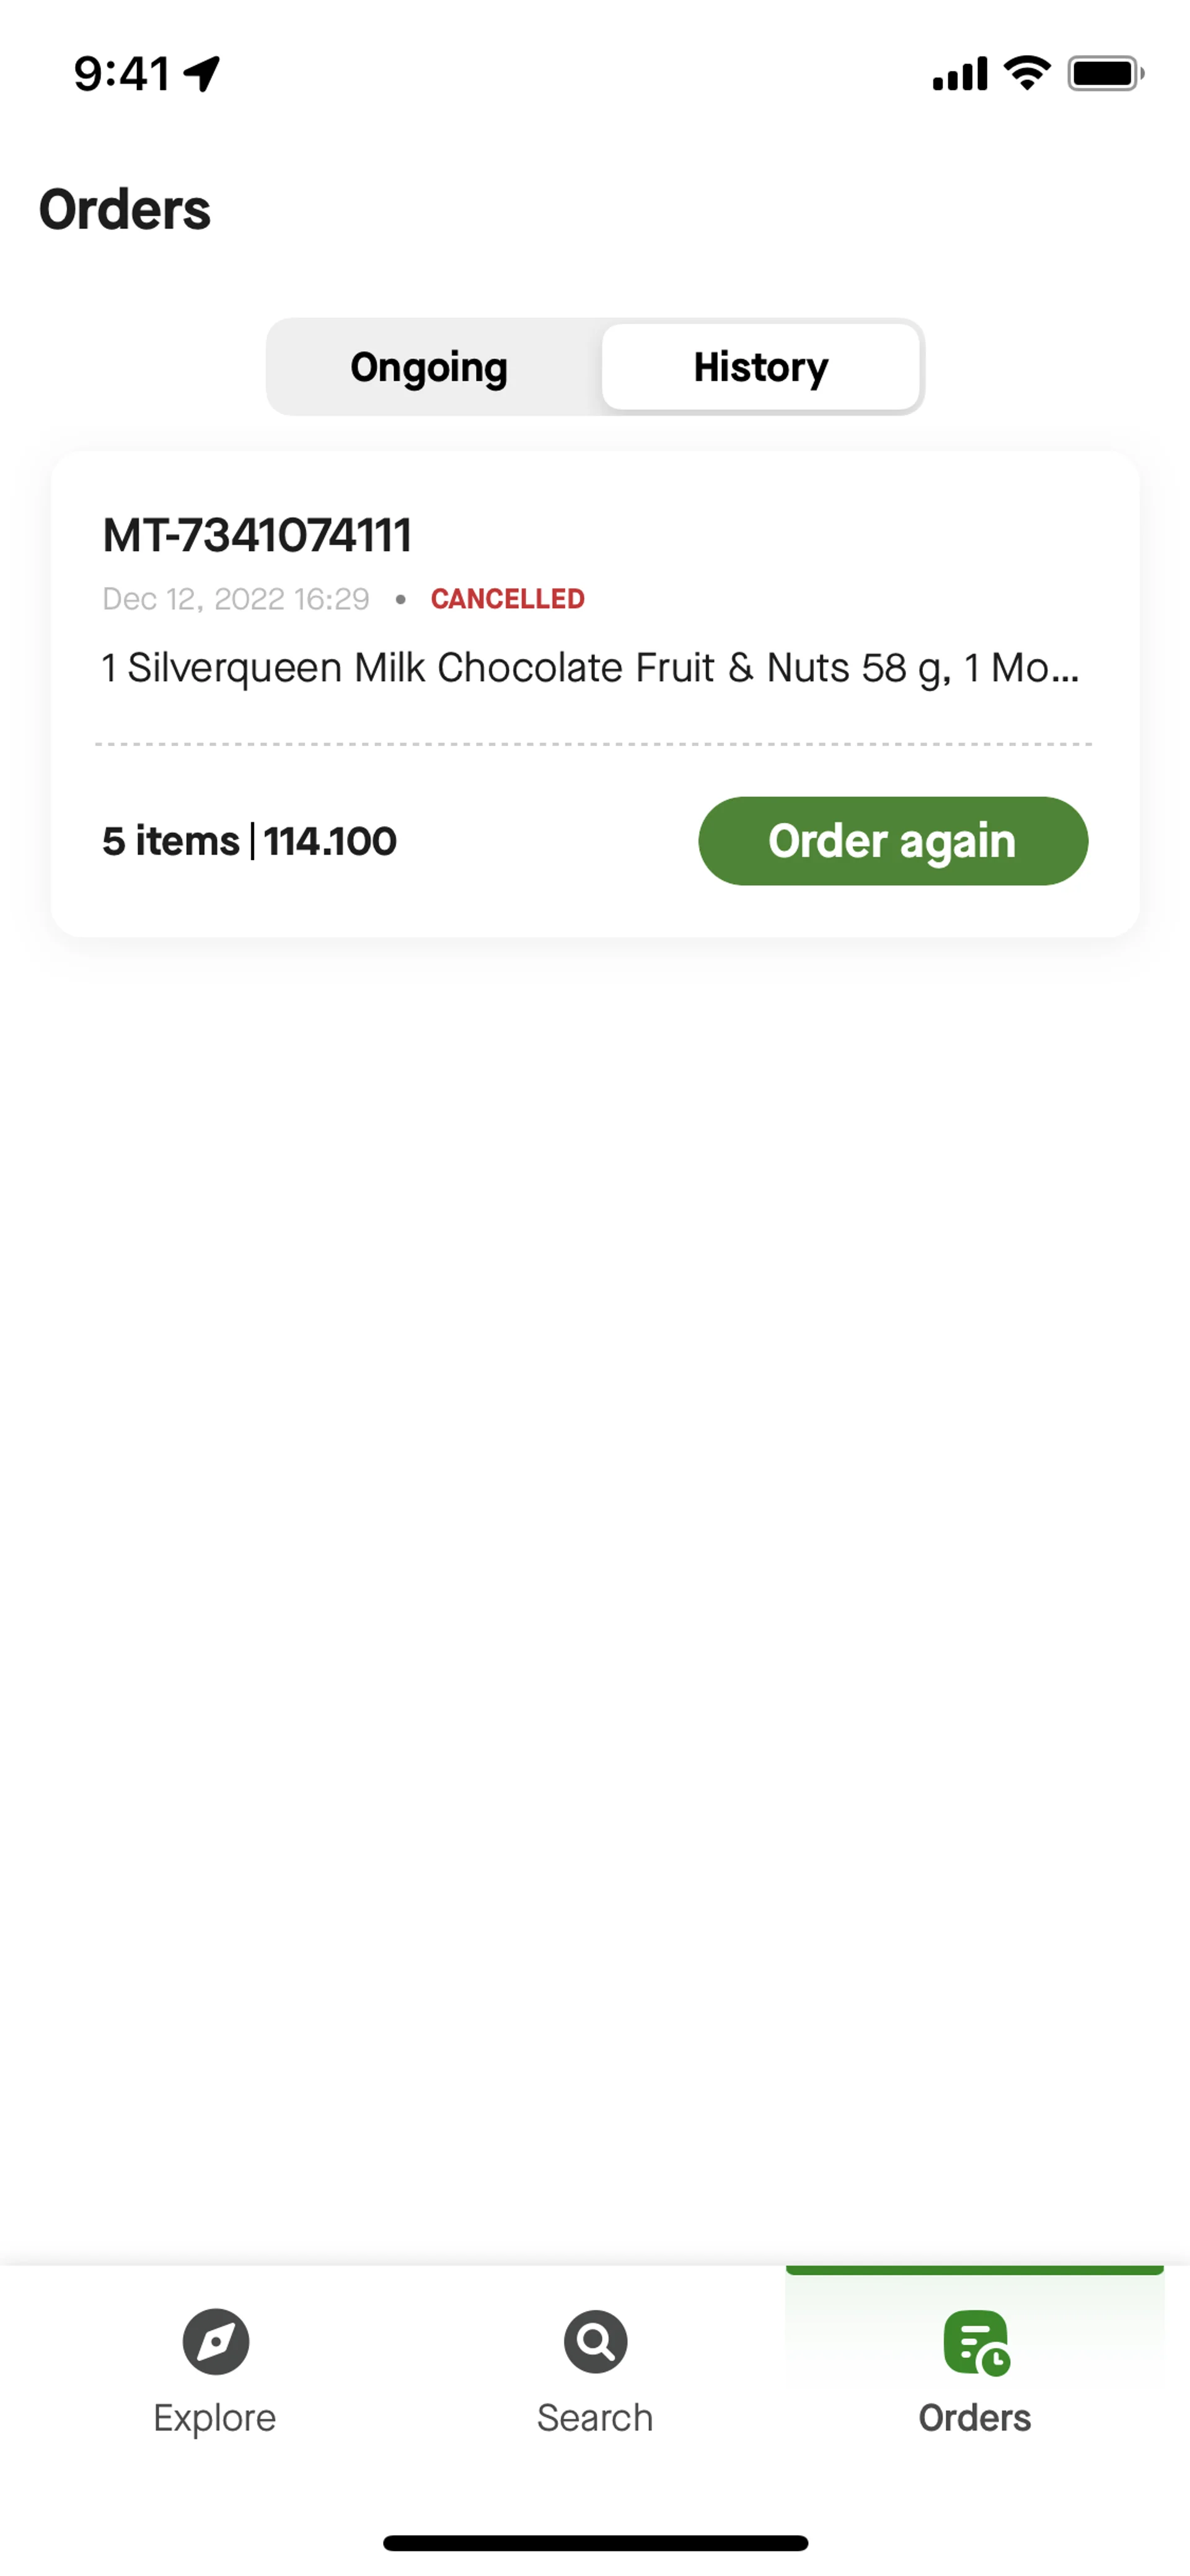Tap the order date Dec 12, 2022
Image resolution: width=1190 pixels, height=2576 pixels.
236,599
